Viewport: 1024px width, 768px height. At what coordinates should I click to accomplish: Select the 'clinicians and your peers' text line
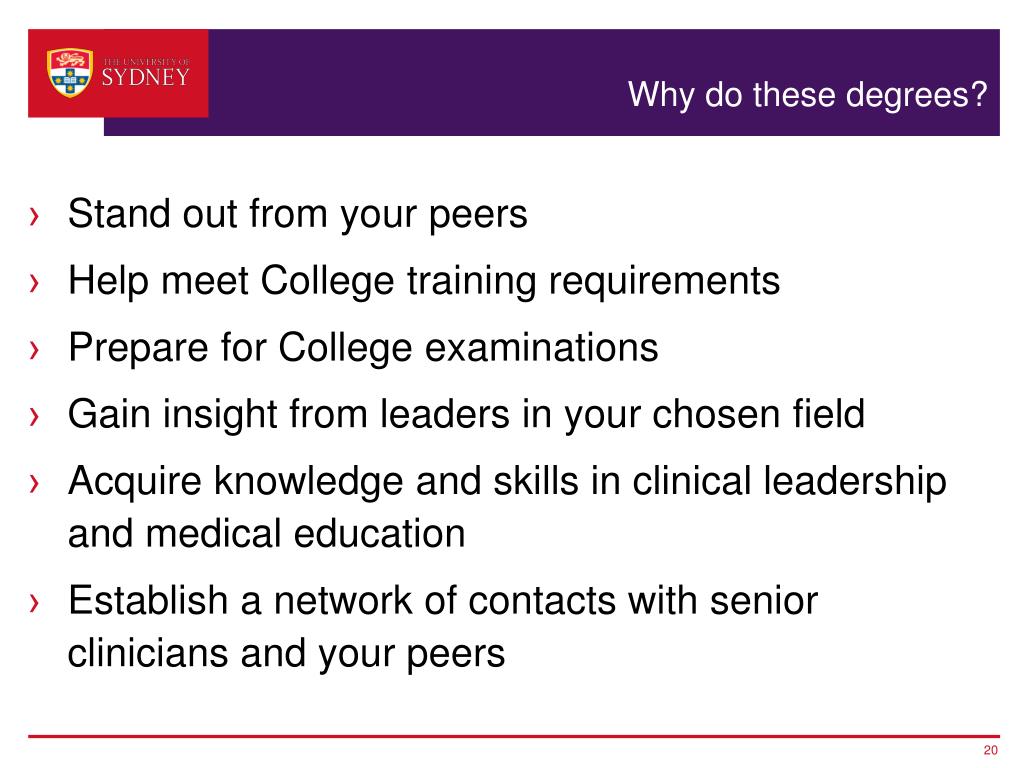[286, 653]
